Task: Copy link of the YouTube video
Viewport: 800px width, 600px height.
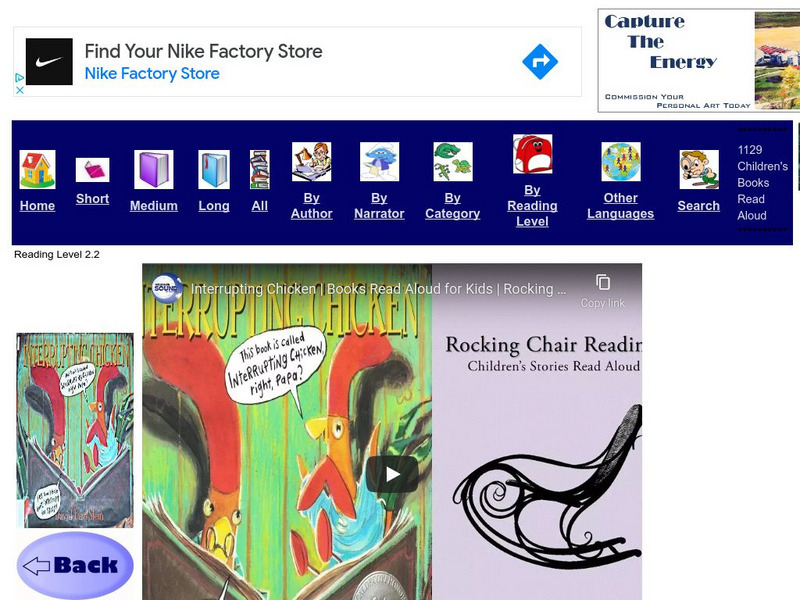Action: pos(603,291)
